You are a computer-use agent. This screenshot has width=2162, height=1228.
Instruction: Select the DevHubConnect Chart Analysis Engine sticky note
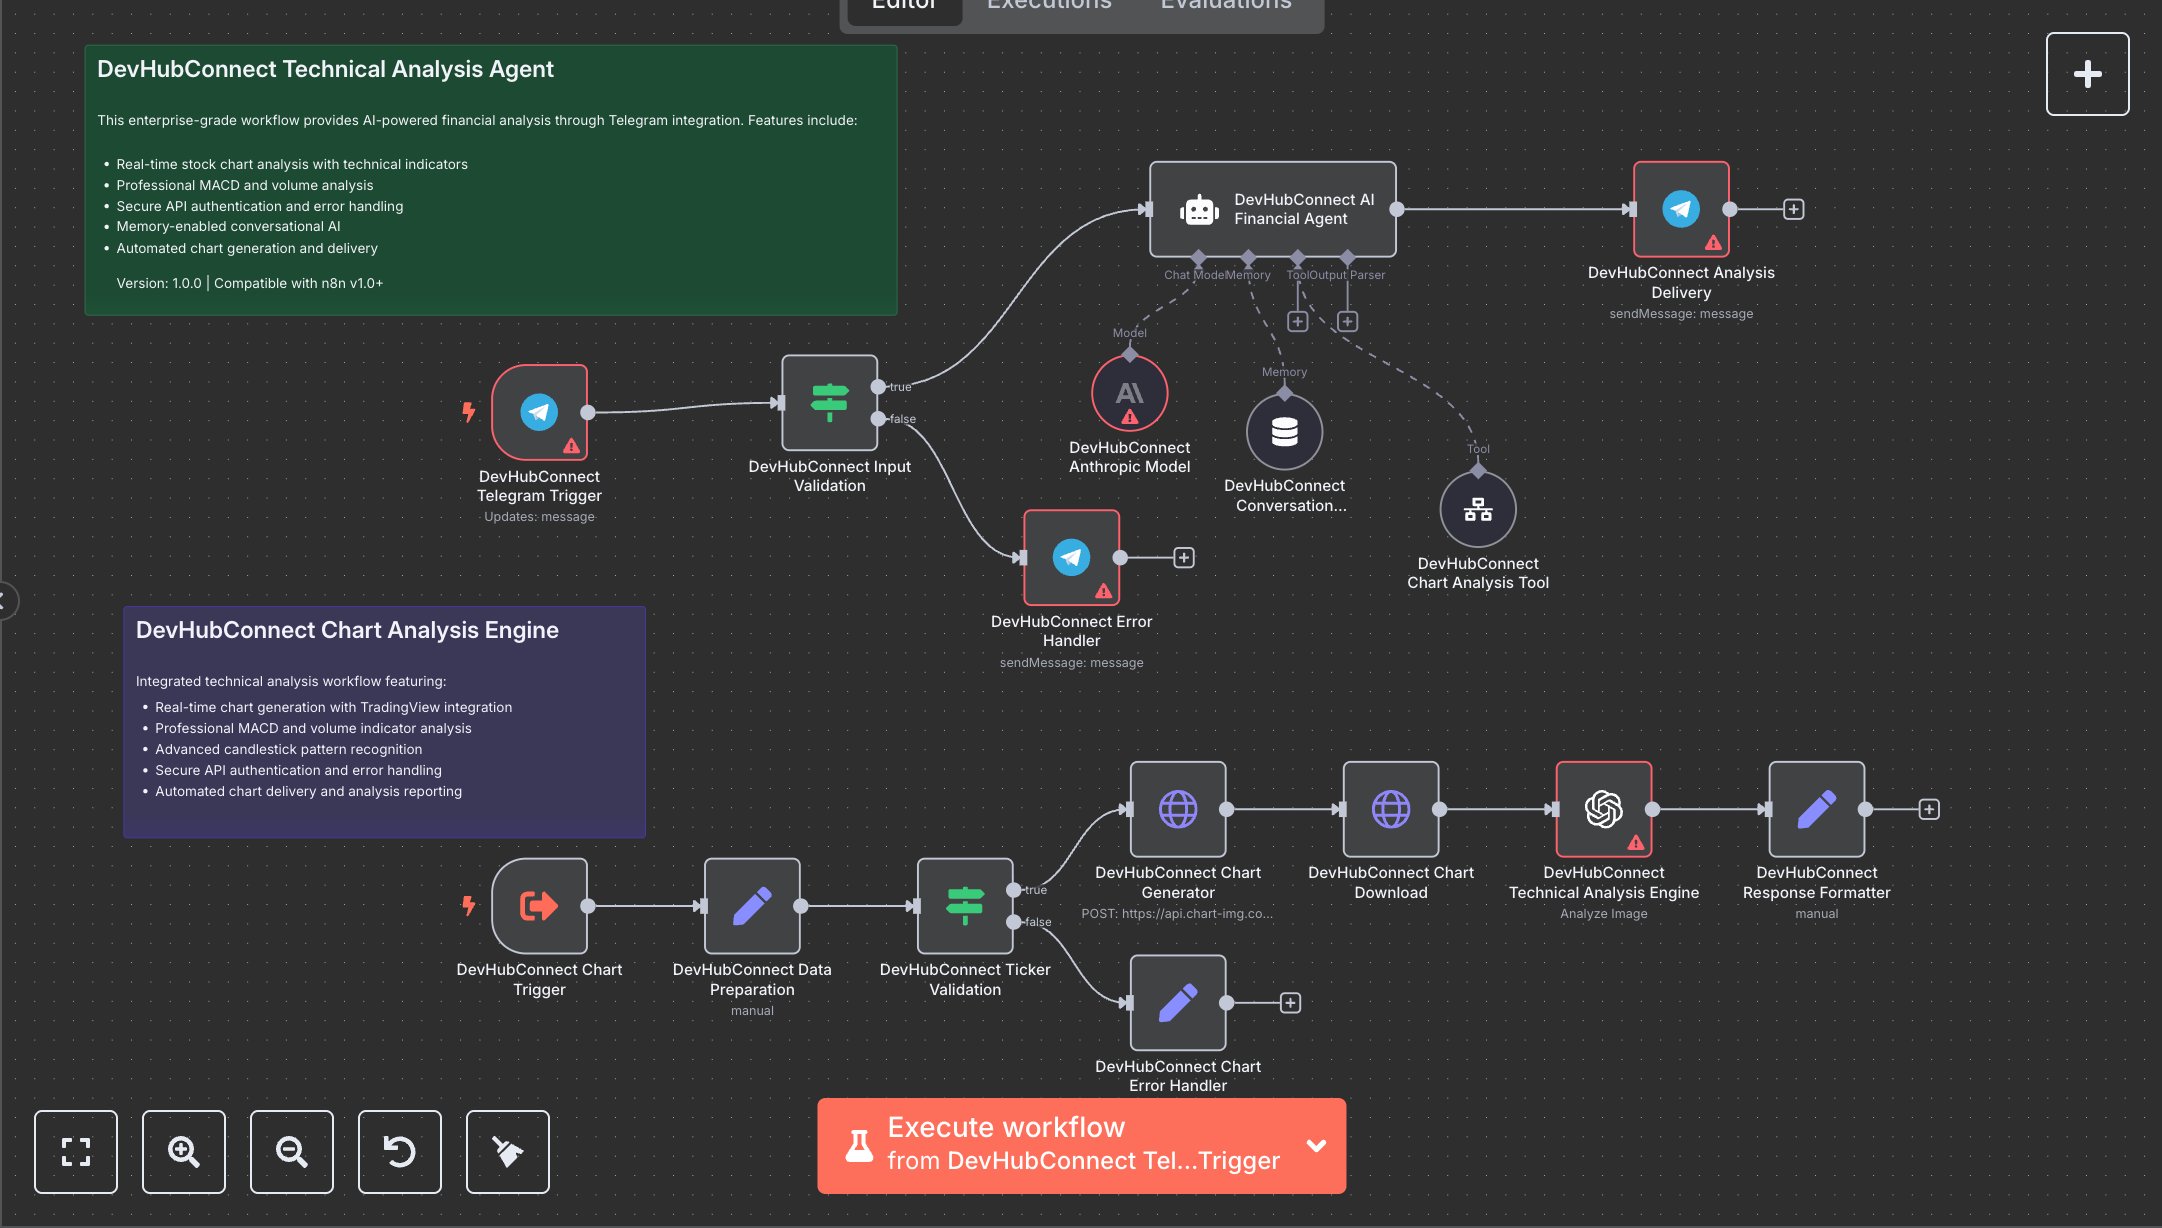[385, 720]
